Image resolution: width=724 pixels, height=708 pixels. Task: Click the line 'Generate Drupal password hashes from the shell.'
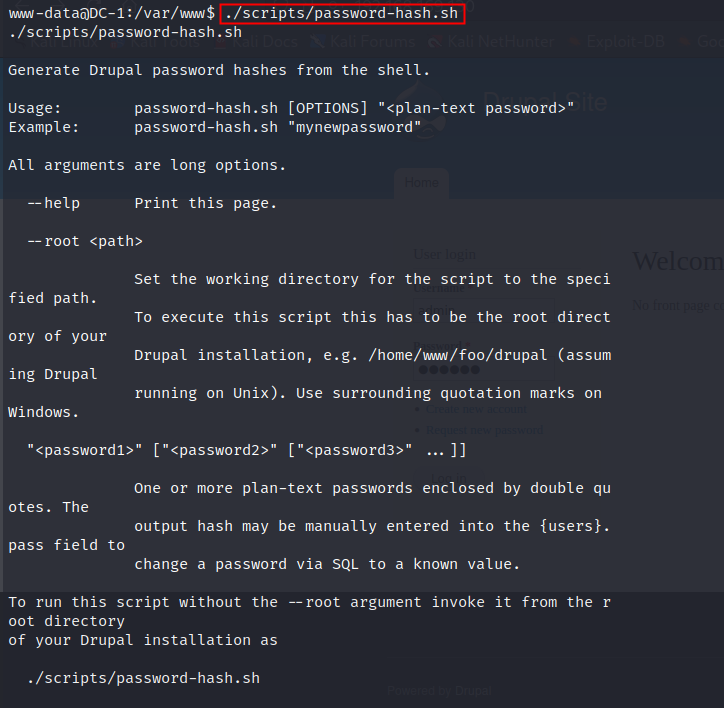pyautogui.click(x=219, y=70)
